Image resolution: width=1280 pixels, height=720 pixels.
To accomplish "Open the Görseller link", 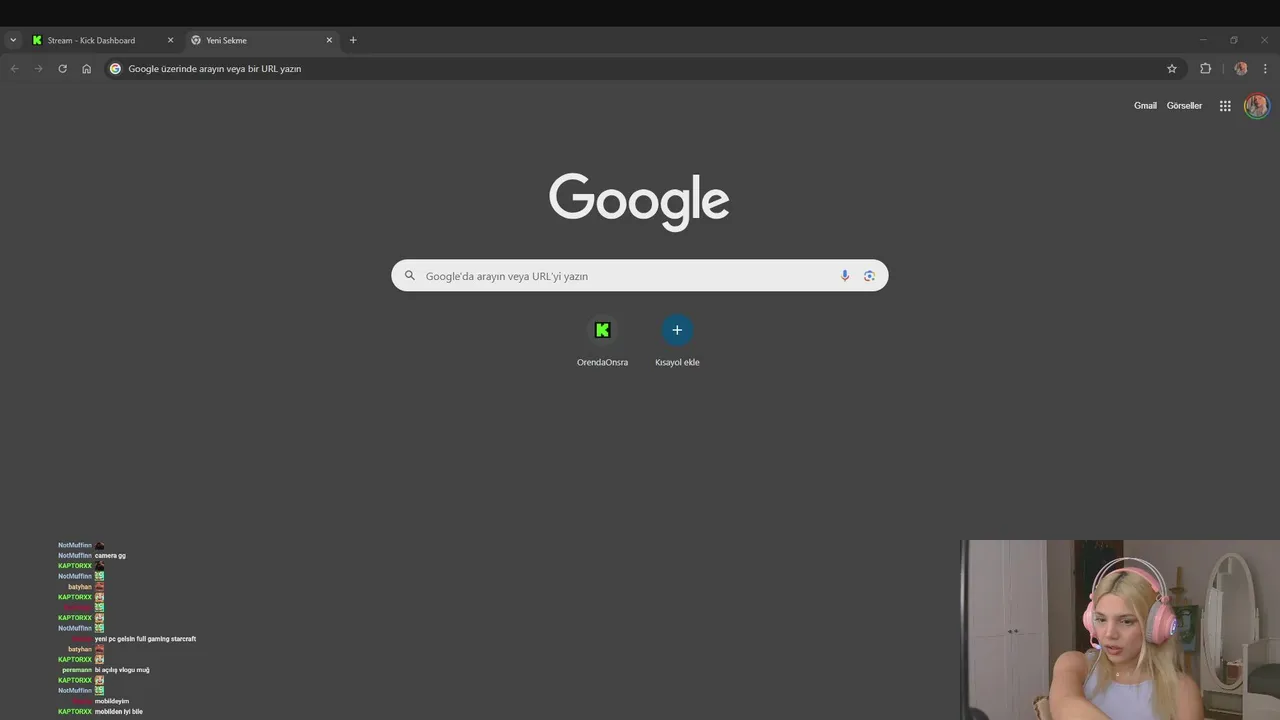I will click(1184, 106).
